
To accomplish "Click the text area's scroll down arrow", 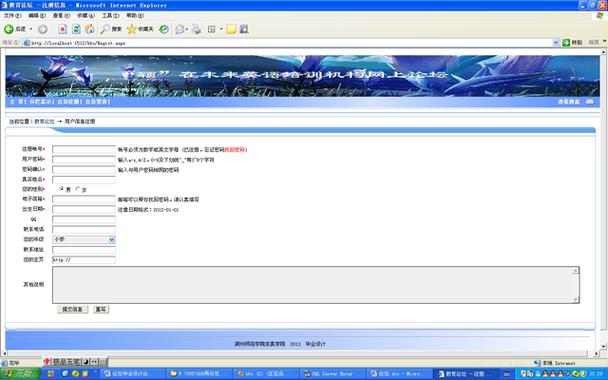I will coord(576,299).
